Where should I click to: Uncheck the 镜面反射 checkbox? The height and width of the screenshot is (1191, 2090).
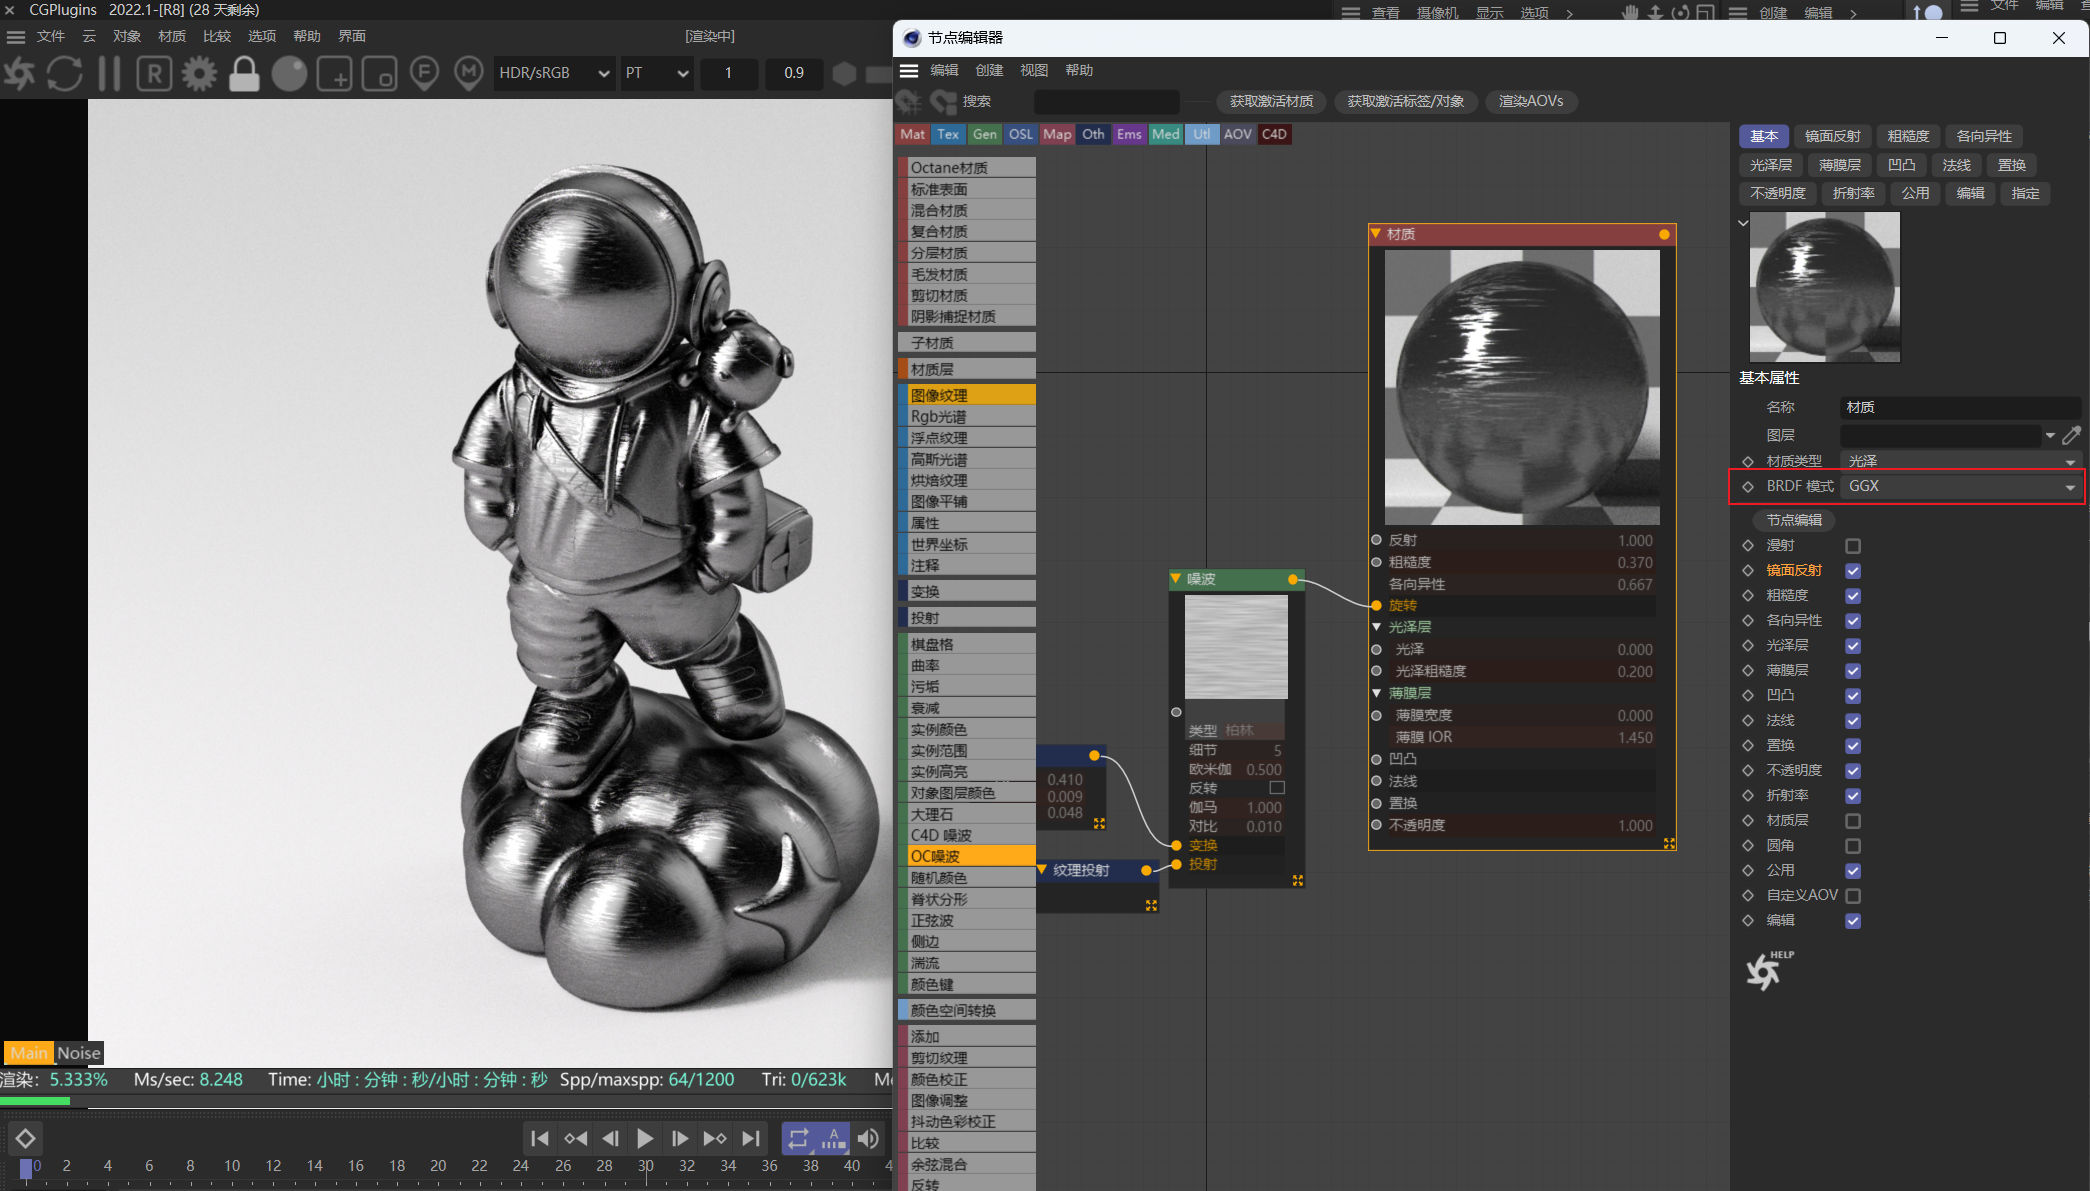point(1853,571)
